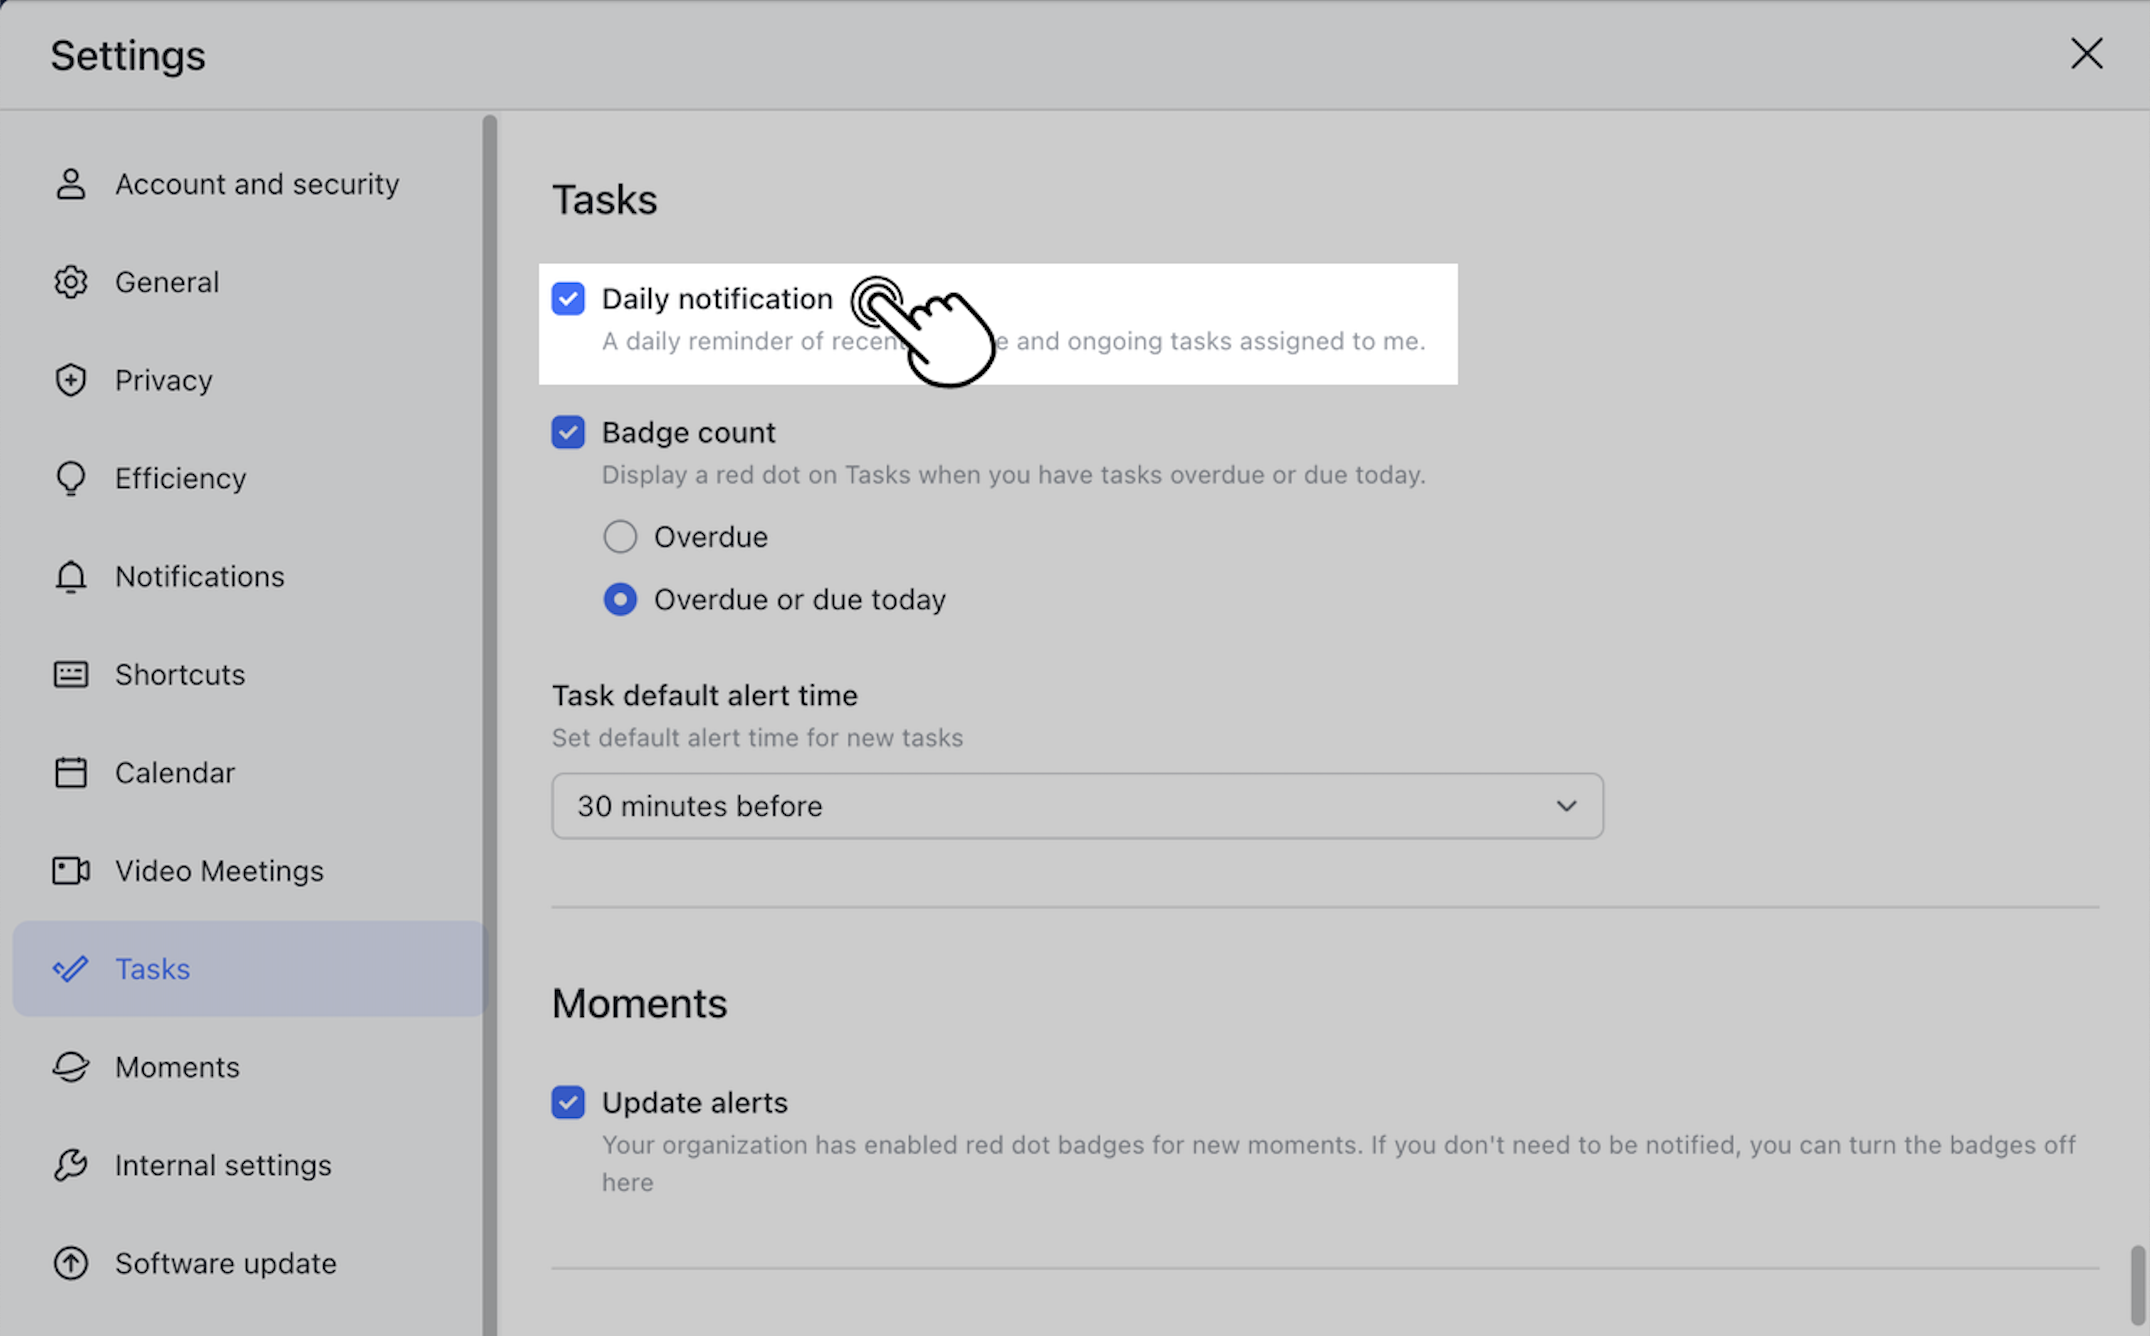Click the Software update arrow icon
The image size is (2150, 1336).
(x=70, y=1263)
